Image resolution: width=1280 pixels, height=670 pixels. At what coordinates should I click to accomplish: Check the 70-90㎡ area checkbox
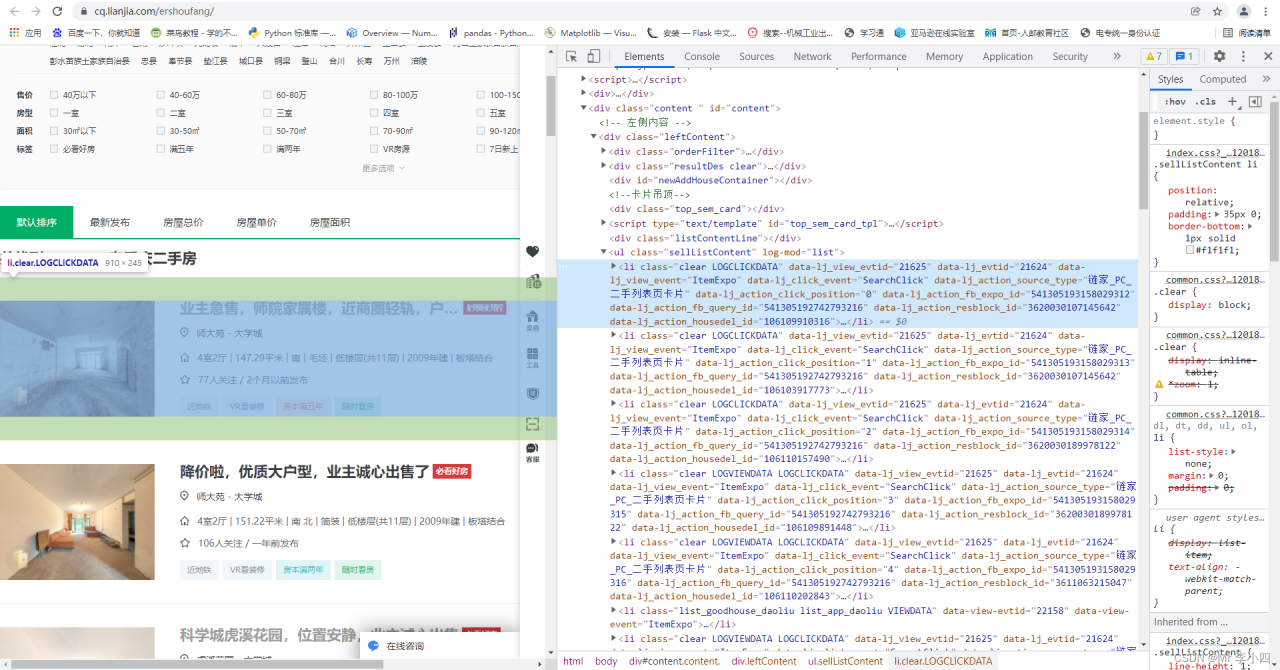tap(374, 131)
